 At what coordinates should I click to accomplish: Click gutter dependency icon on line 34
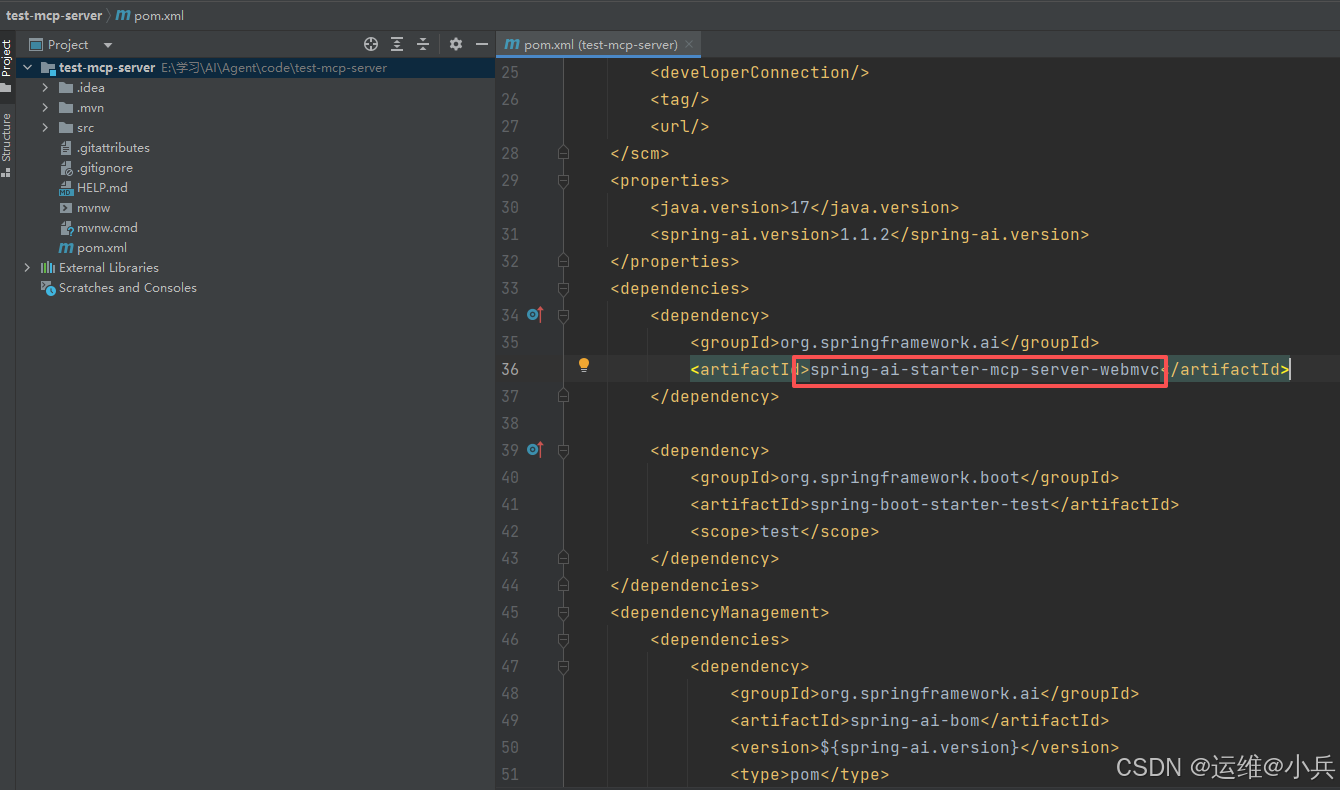[535, 315]
